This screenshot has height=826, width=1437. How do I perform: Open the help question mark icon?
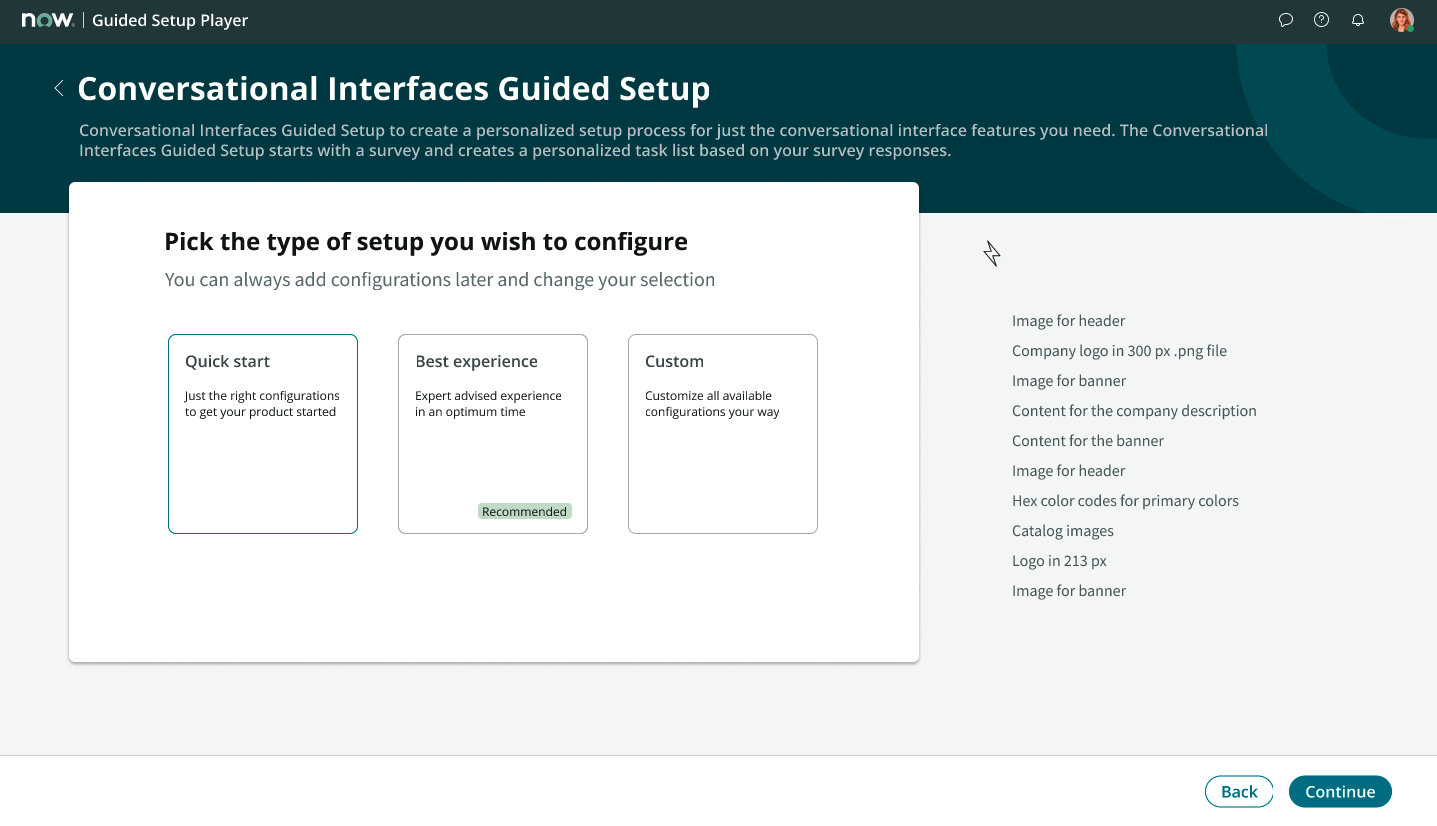coord(1321,20)
